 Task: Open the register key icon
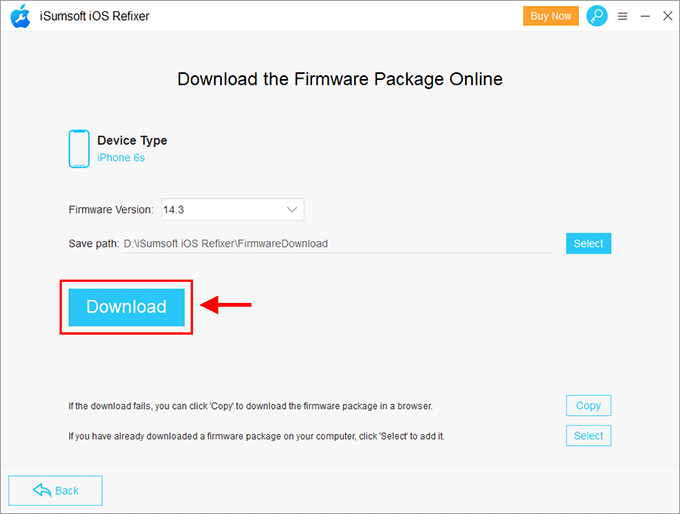pyautogui.click(x=597, y=16)
